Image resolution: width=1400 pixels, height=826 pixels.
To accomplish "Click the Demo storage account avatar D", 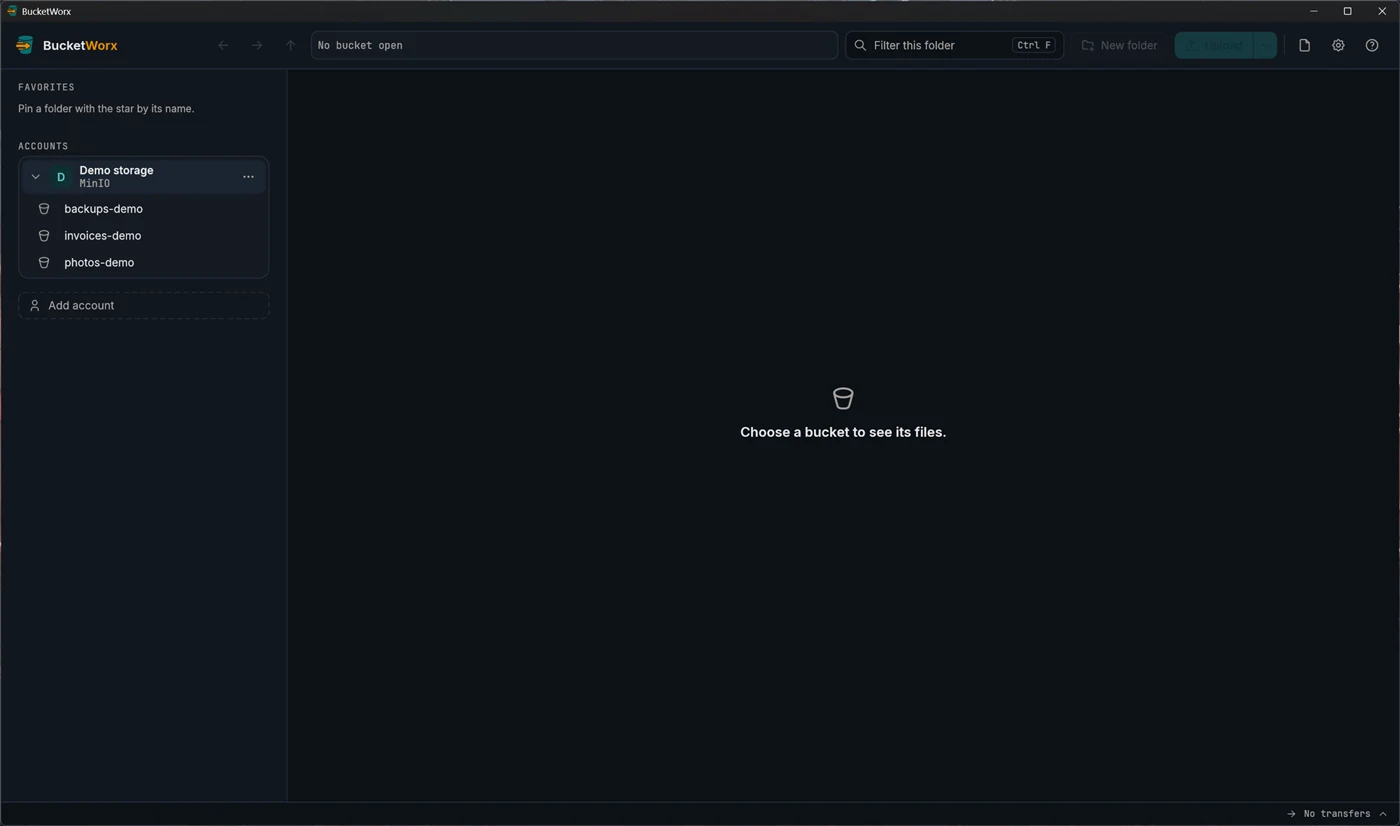I will pyautogui.click(x=60, y=177).
